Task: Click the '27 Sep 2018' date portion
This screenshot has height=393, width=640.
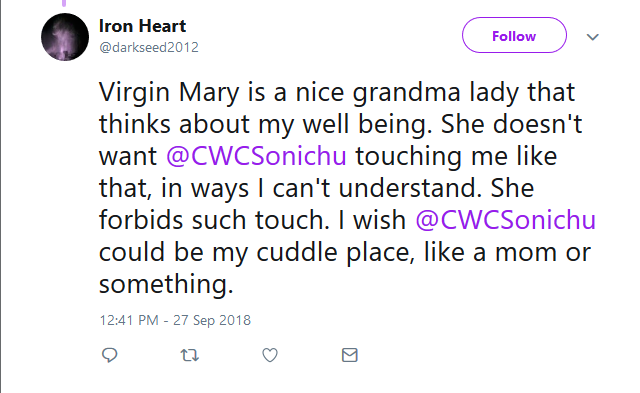Action: (212, 320)
